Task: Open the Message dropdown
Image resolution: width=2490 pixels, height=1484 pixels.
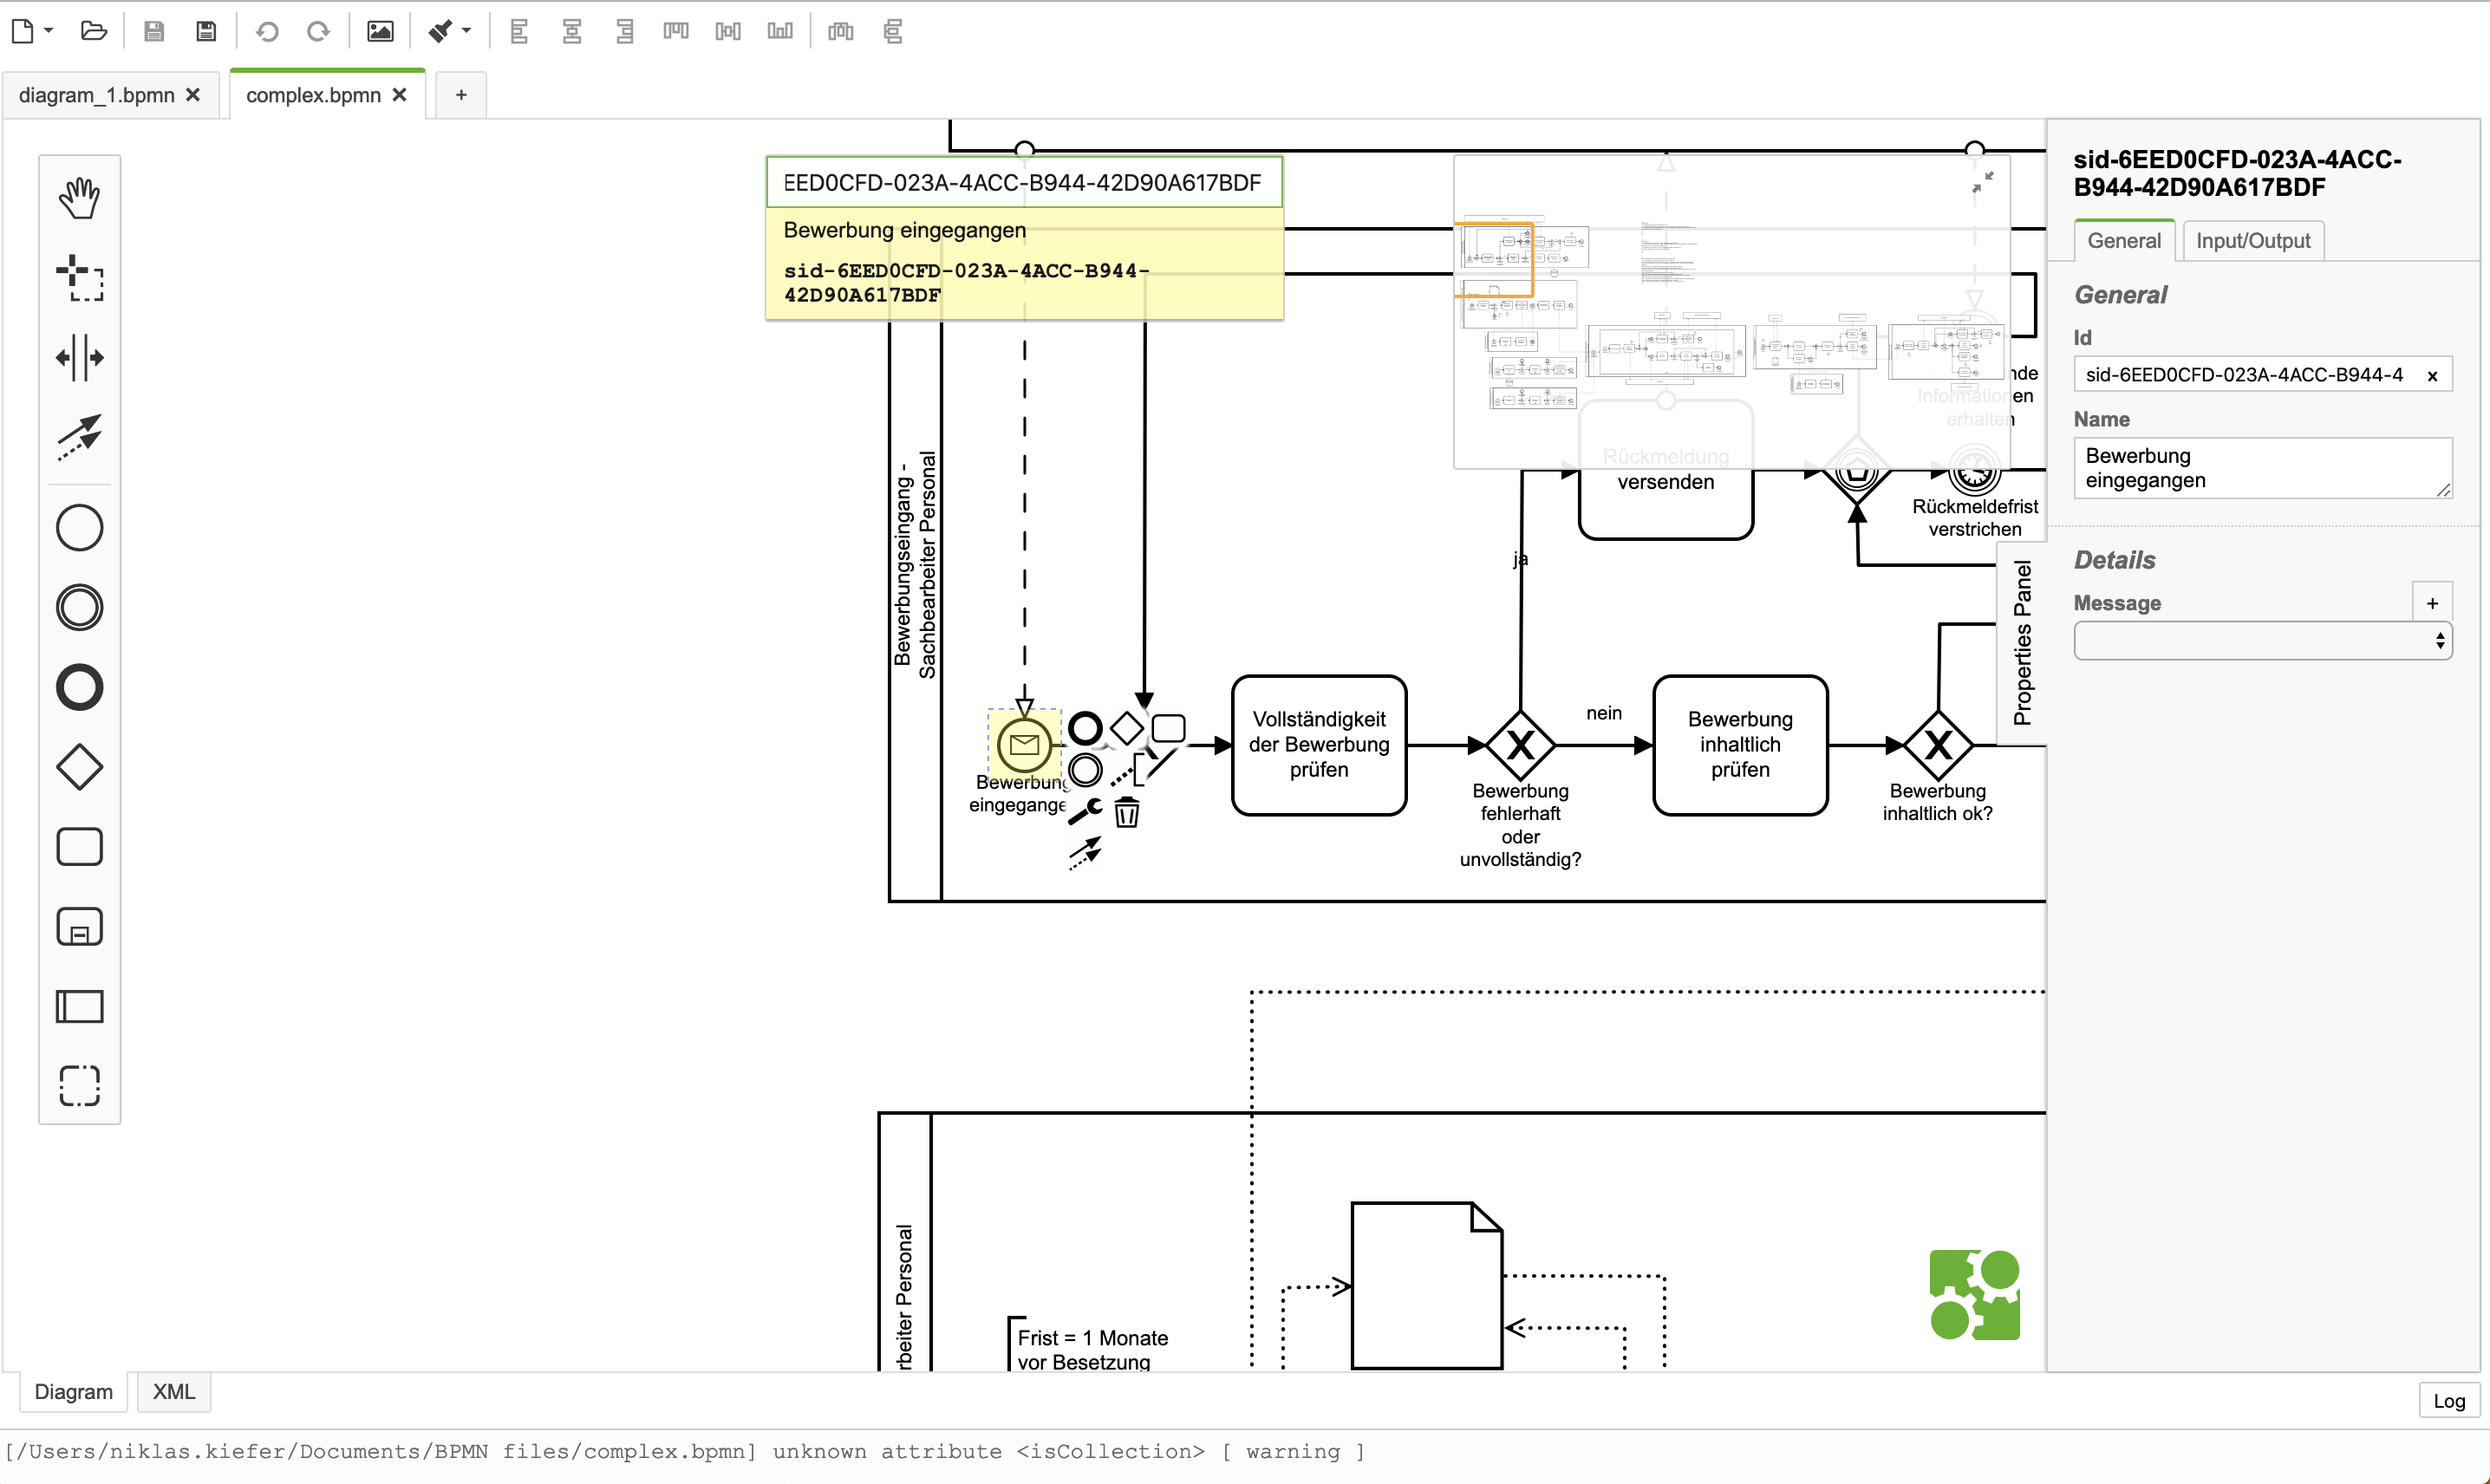Action: [x=2263, y=641]
